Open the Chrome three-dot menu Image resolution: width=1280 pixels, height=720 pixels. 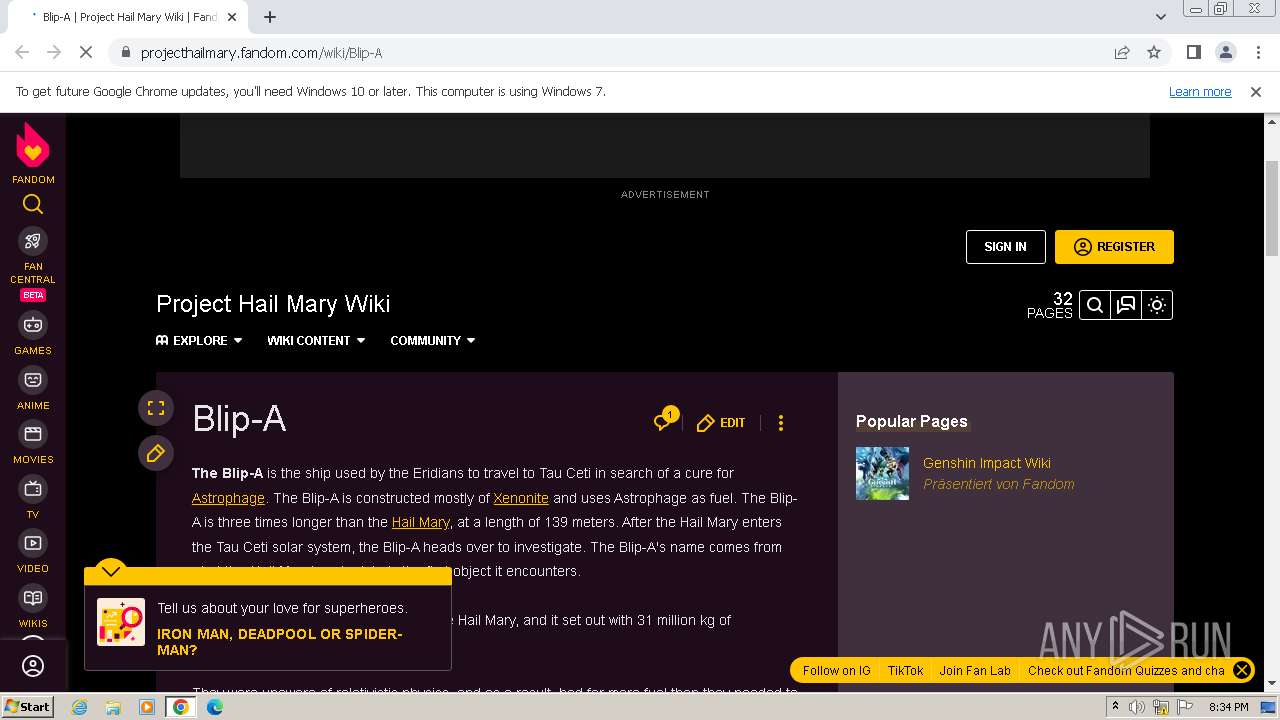pos(1258,53)
